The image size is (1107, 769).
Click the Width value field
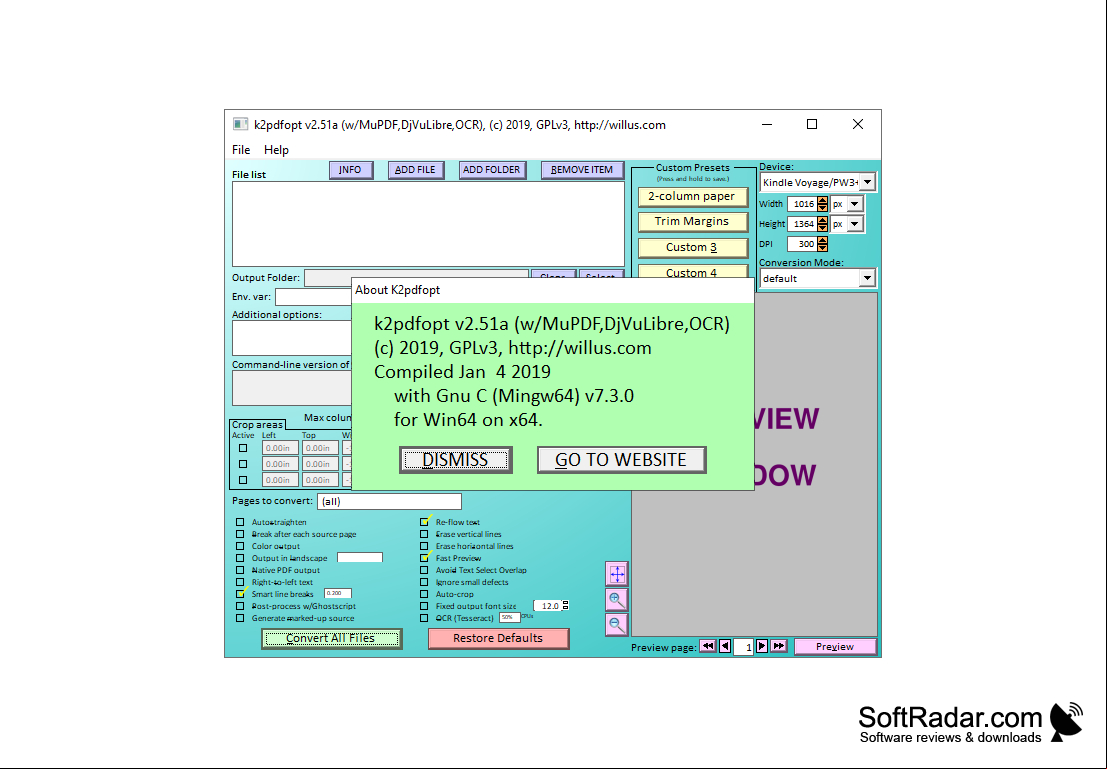(x=803, y=204)
